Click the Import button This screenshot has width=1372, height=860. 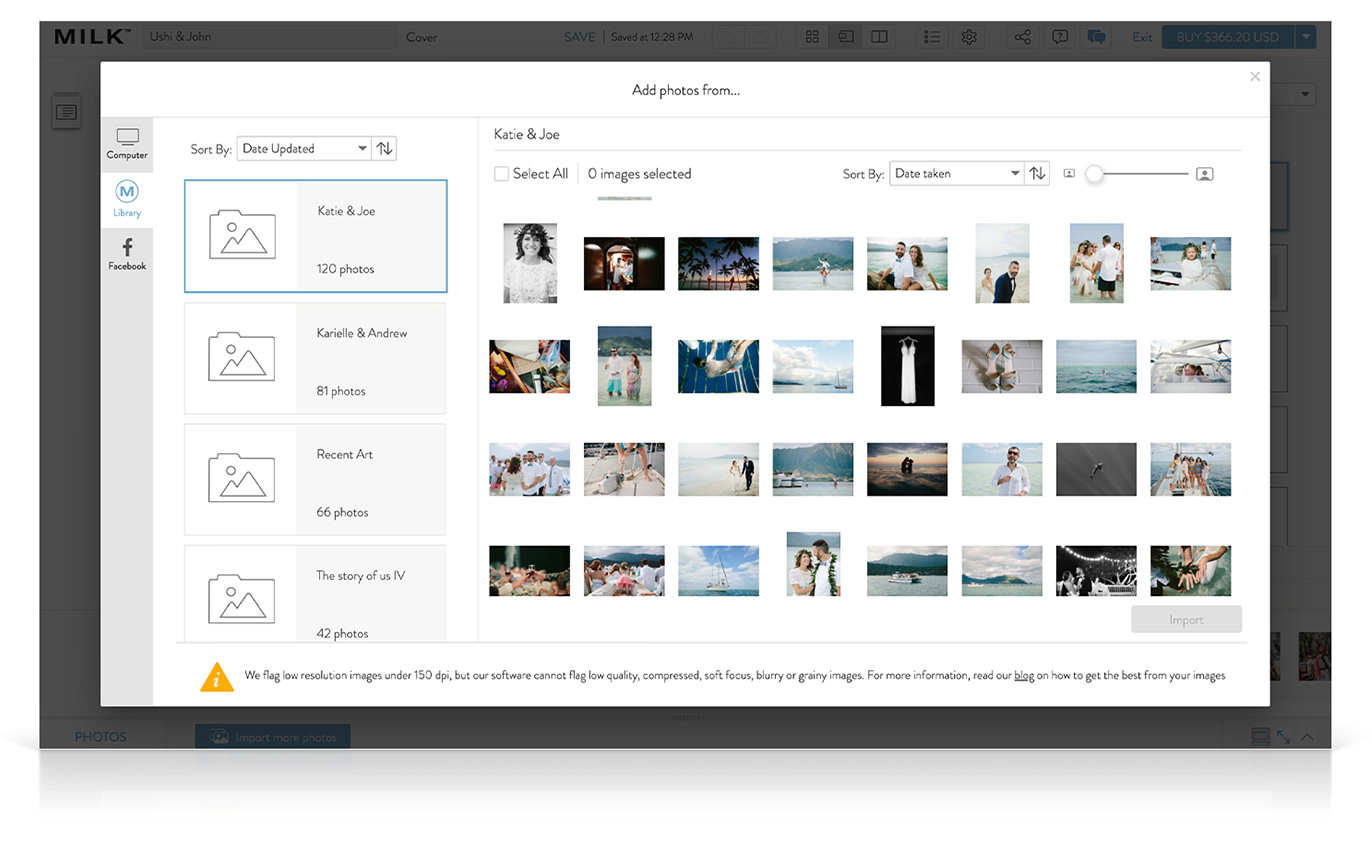click(x=1186, y=620)
